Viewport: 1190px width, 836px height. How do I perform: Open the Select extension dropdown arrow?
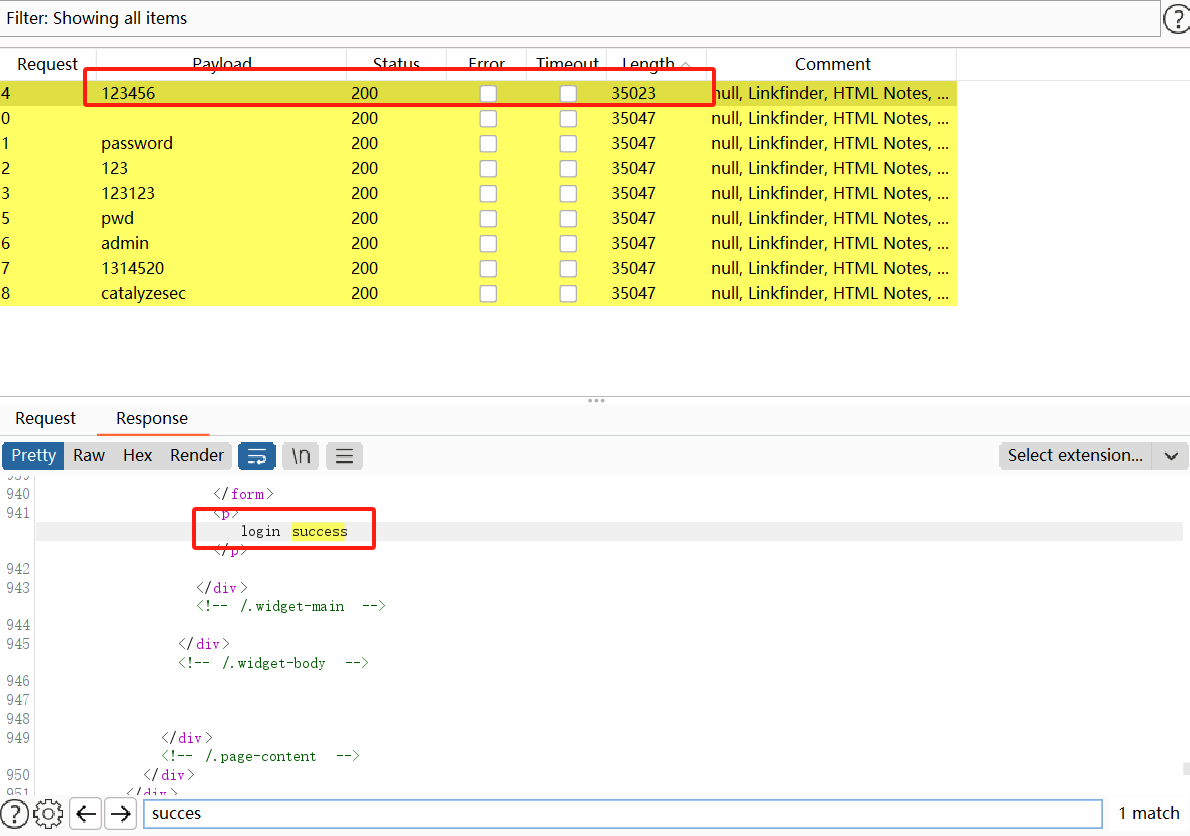pyautogui.click(x=1171, y=456)
